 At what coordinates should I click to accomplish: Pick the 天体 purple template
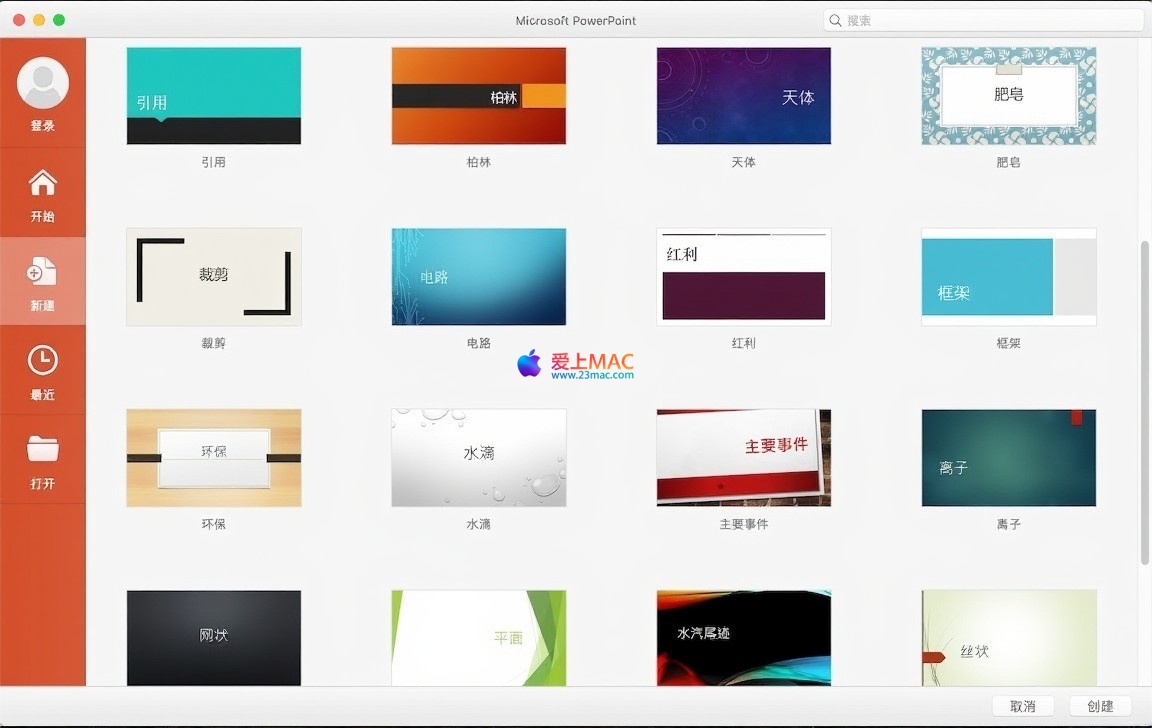pyautogui.click(x=743, y=96)
